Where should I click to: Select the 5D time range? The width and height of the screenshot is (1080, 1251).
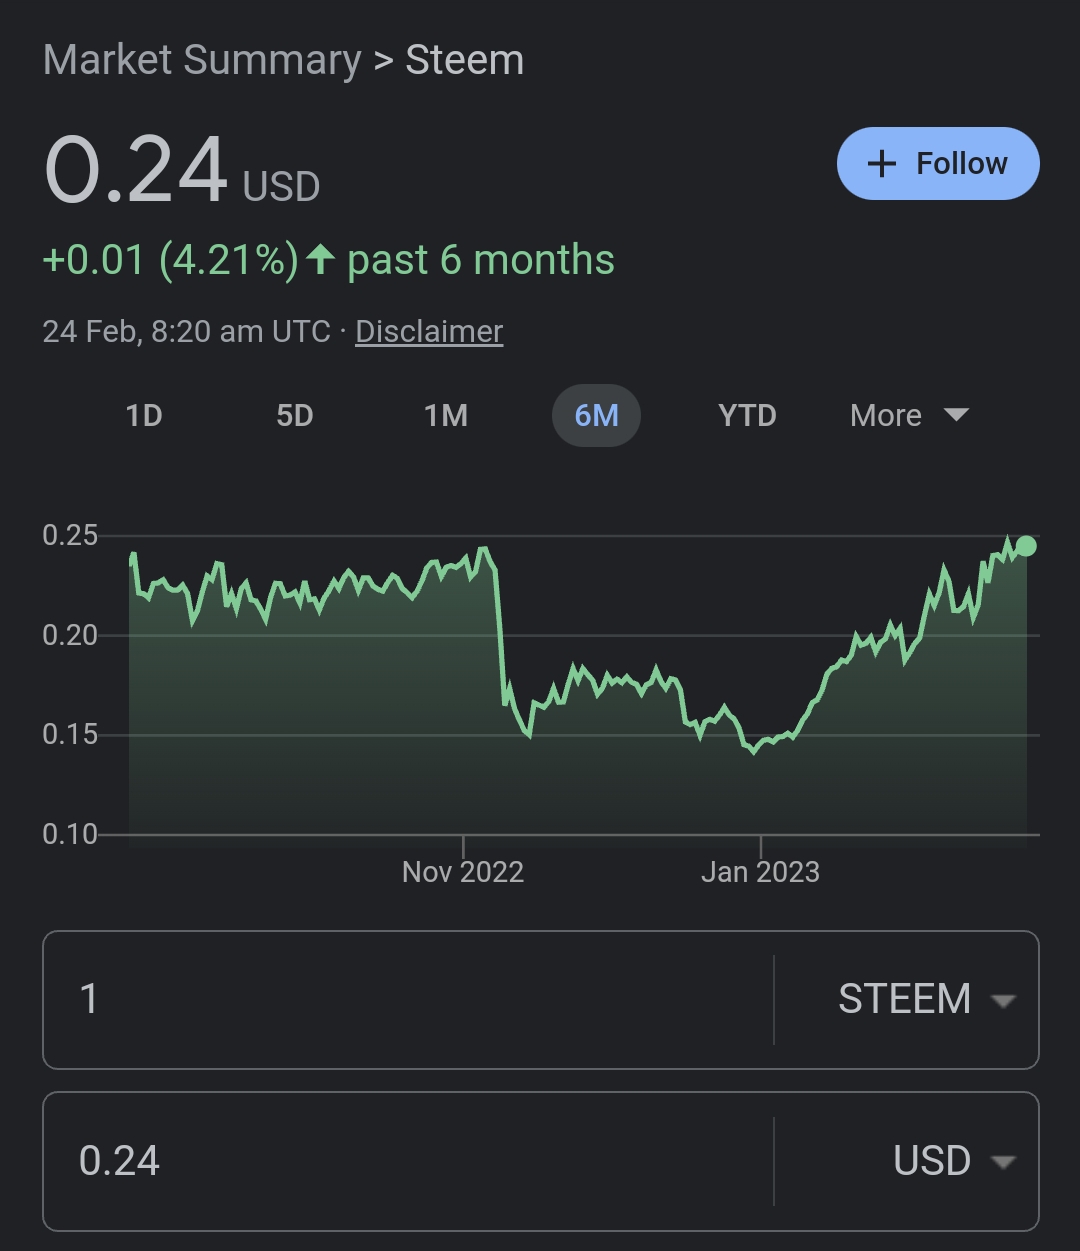point(295,415)
